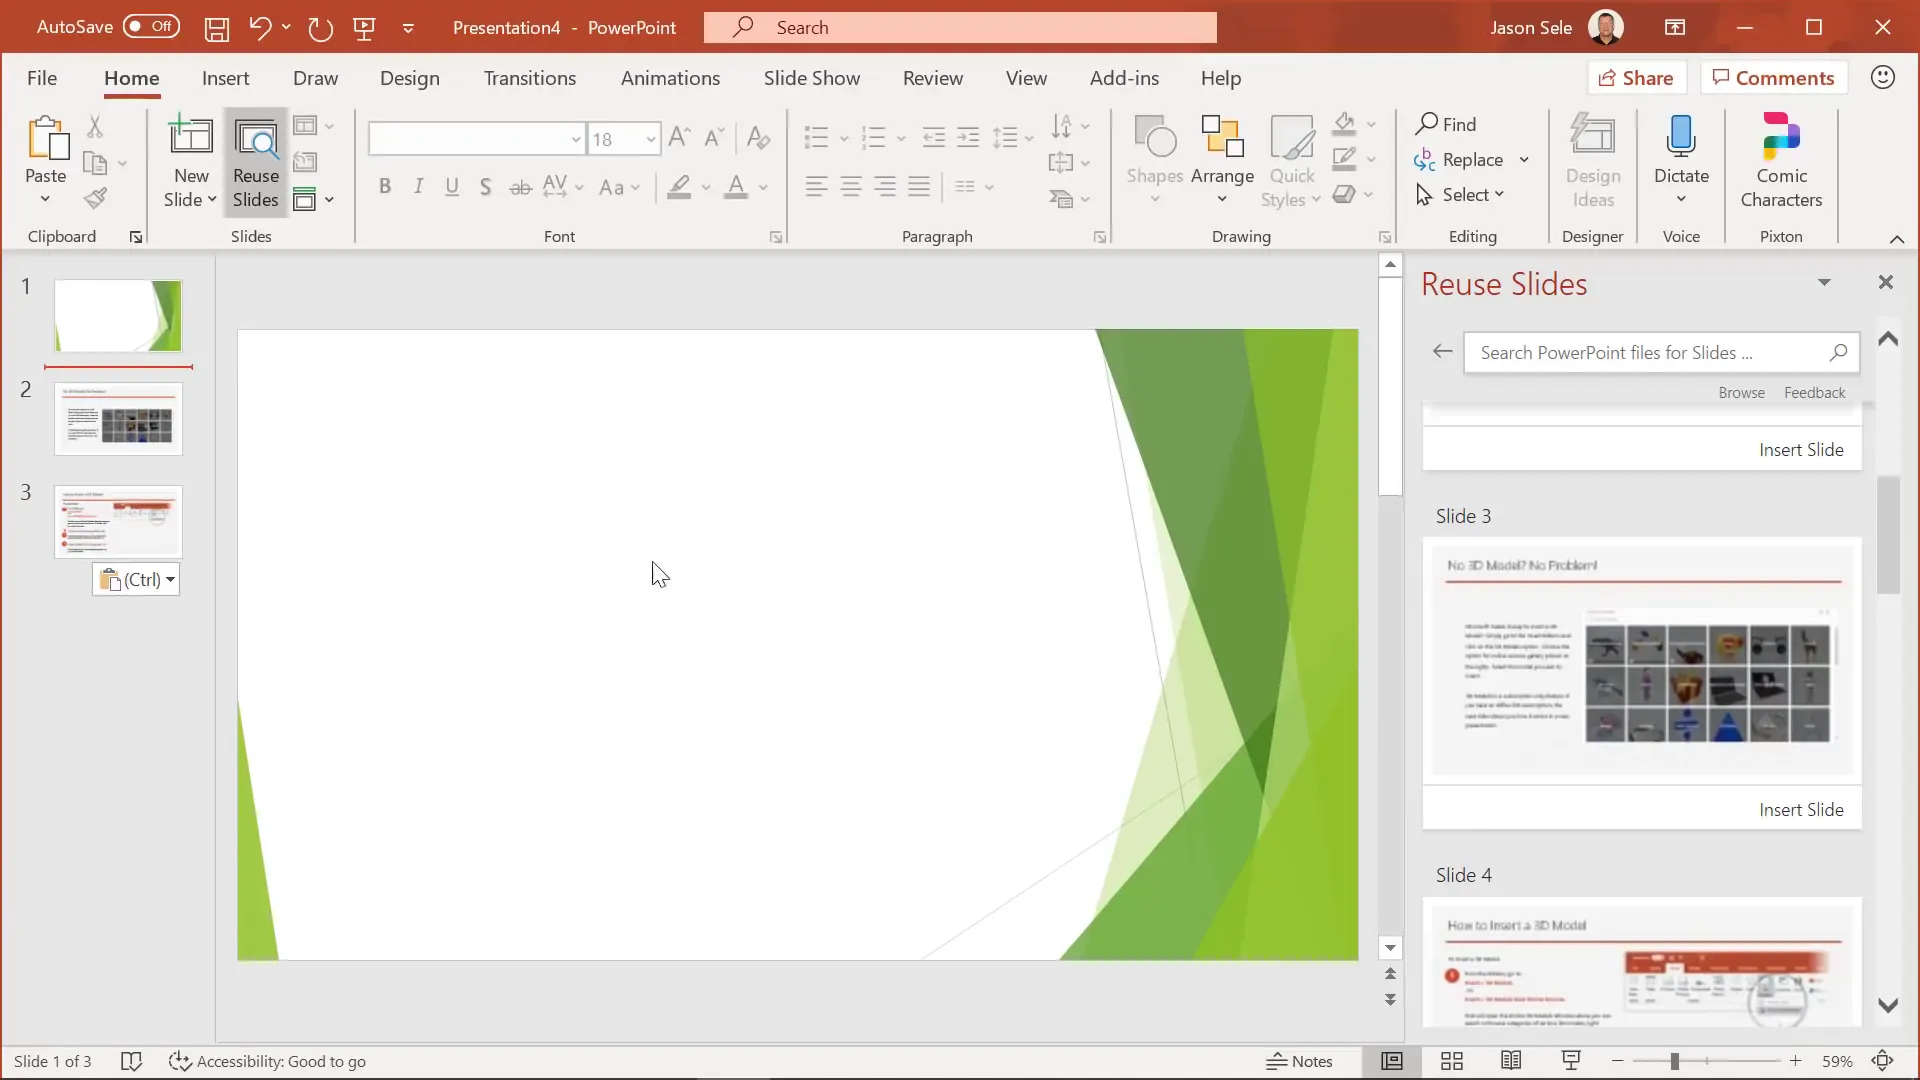Click the Format Painter brush icon
1920x1080 pixels.
coord(95,199)
